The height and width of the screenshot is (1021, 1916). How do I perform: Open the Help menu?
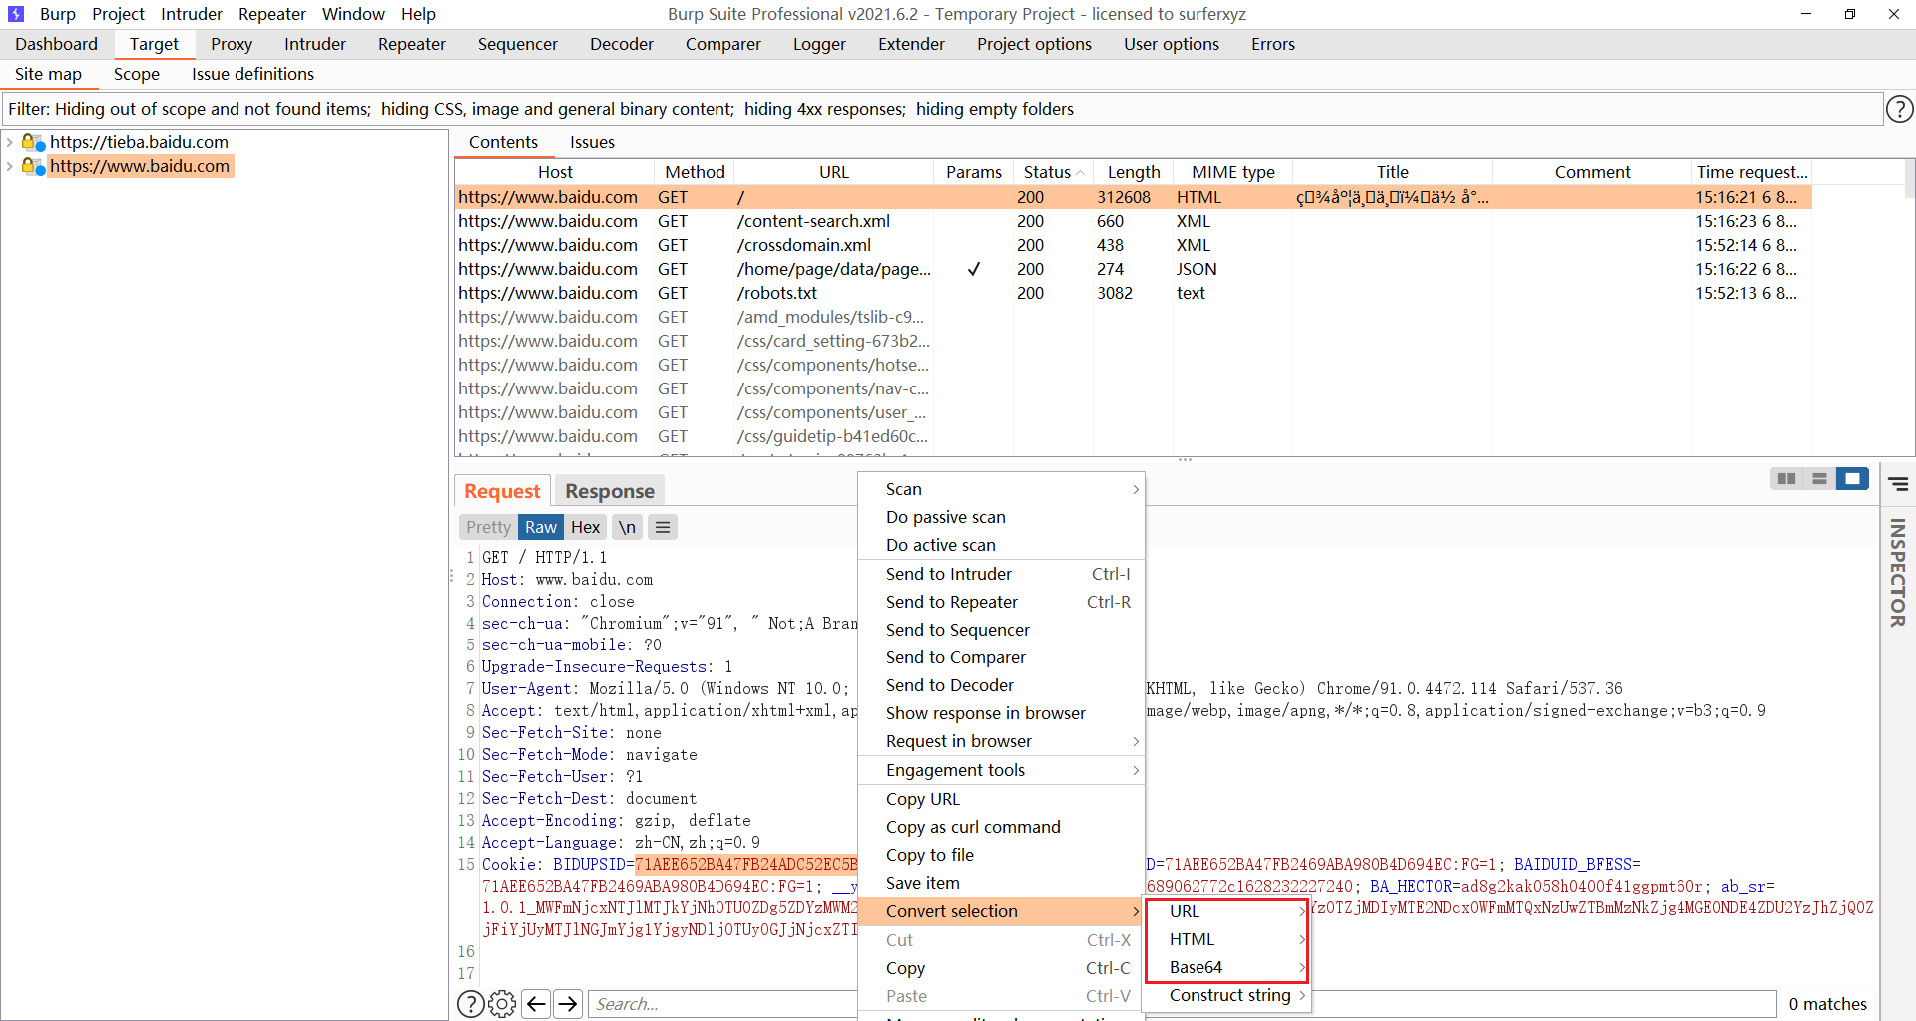pyautogui.click(x=418, y=14)
